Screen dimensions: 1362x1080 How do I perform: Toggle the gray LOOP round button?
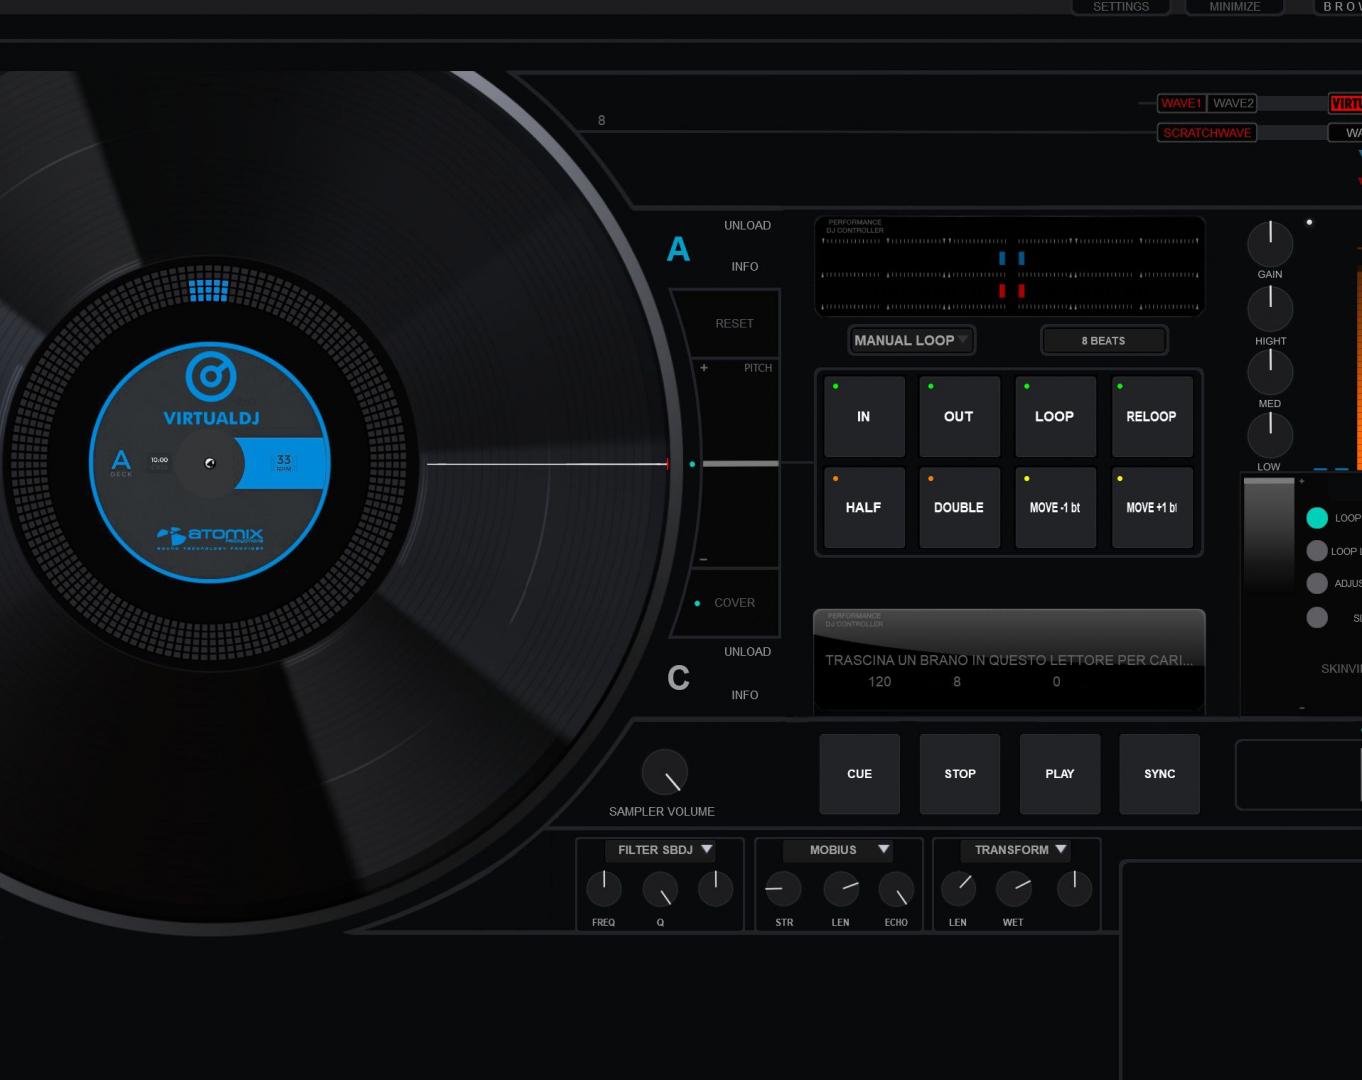1317,551
